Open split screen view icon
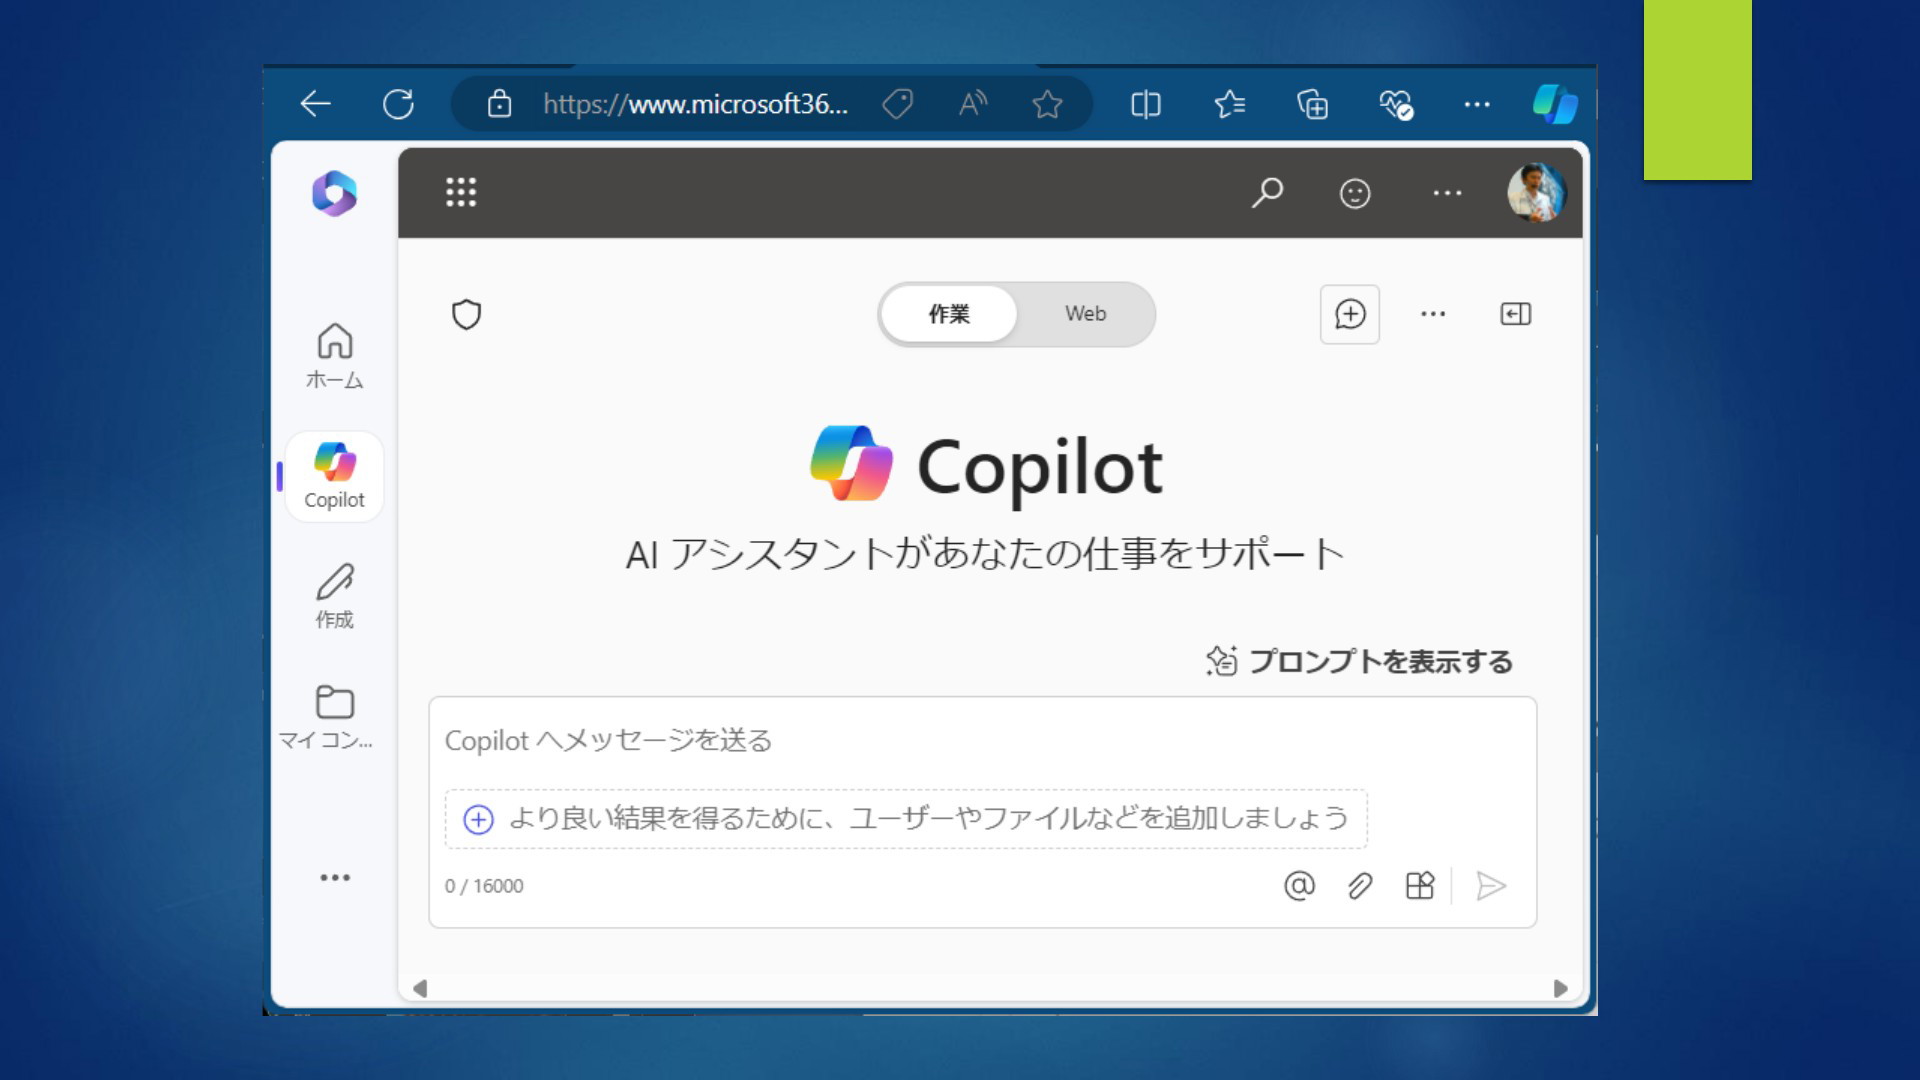Image resolution: width=1920 pixels, height=1080 pixels. [1146, 104]
